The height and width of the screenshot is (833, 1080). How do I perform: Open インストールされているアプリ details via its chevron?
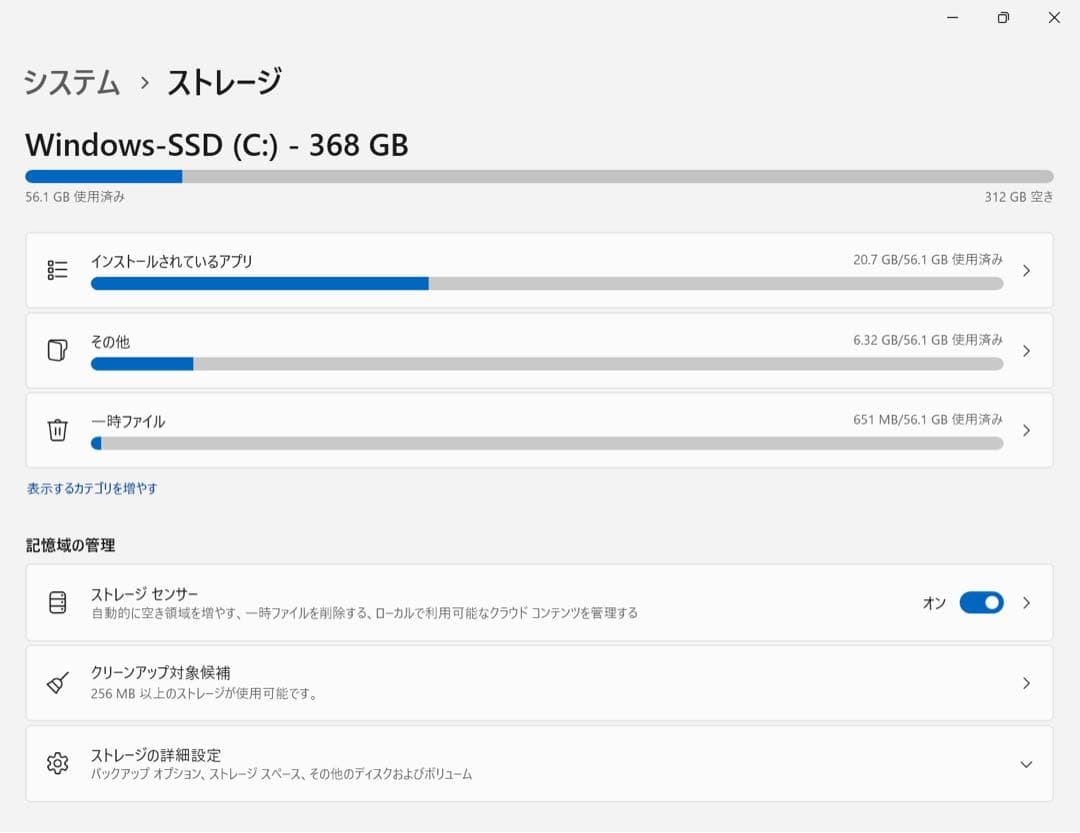pyautogui.click(x=1025, y=270)
